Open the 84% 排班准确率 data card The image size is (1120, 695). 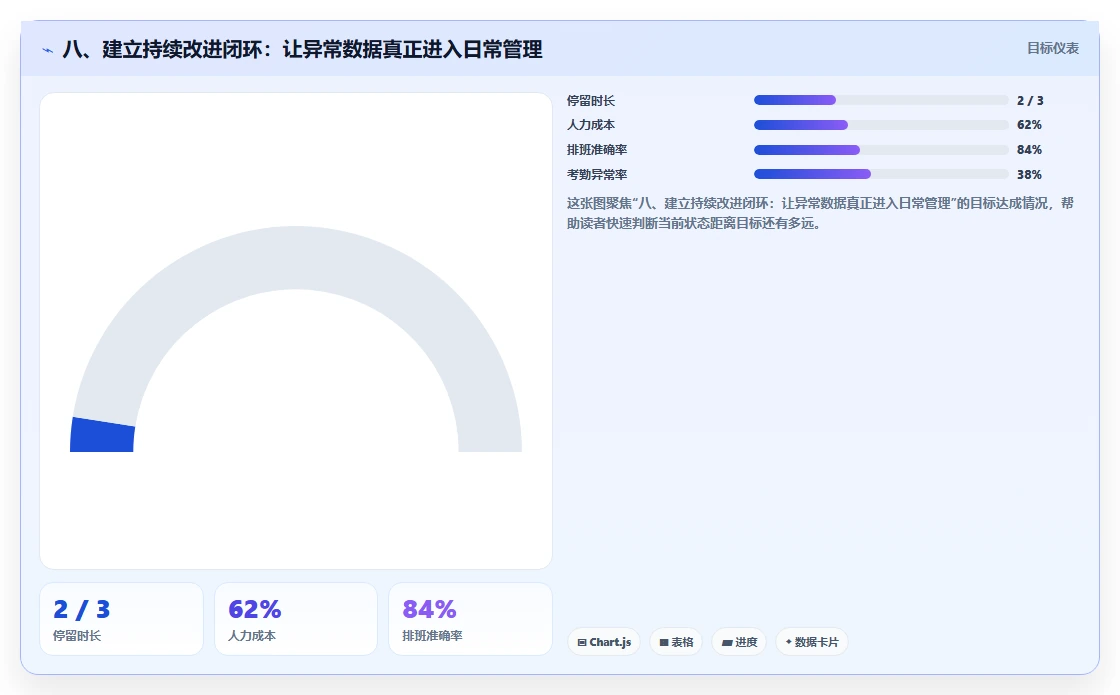pyautogui.click(x=470, y=619)
